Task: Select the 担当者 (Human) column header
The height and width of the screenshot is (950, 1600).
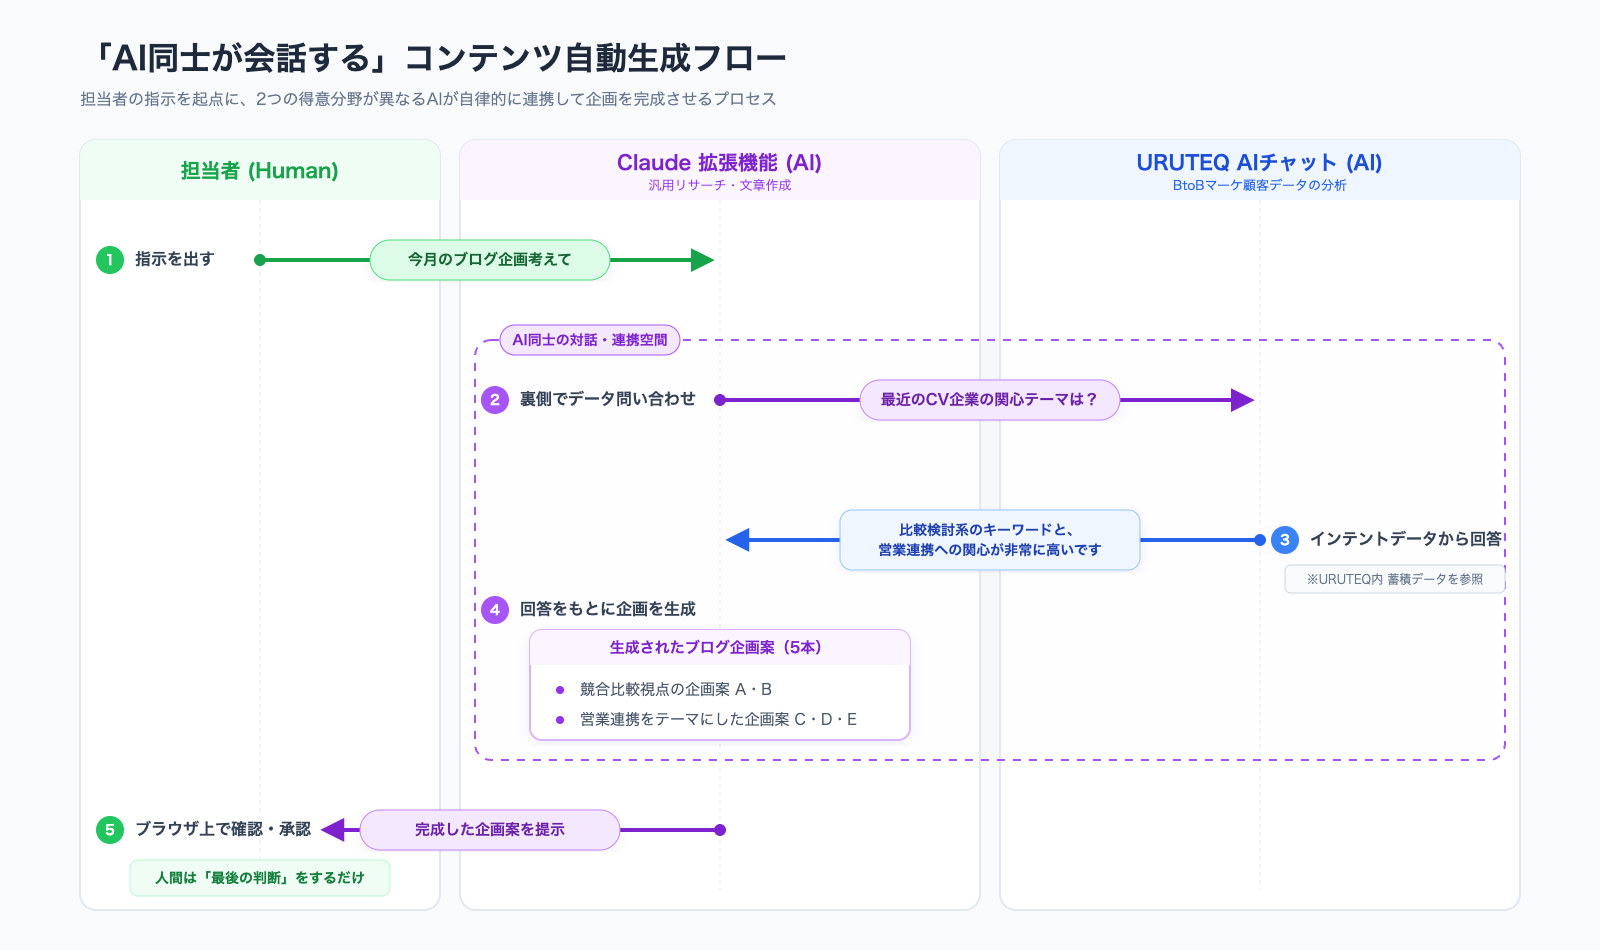Action: click(260, 171)
